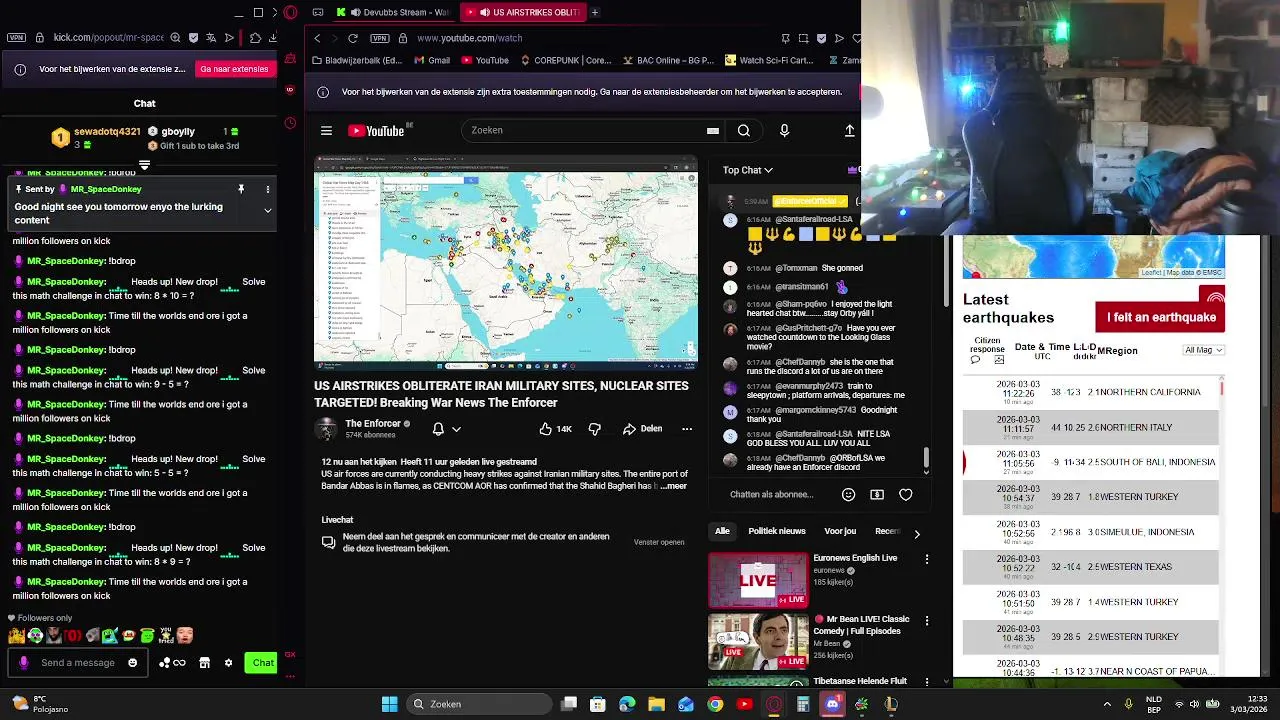
Task: Expand pinned message chevron in Kick chat
Action: 267,211
